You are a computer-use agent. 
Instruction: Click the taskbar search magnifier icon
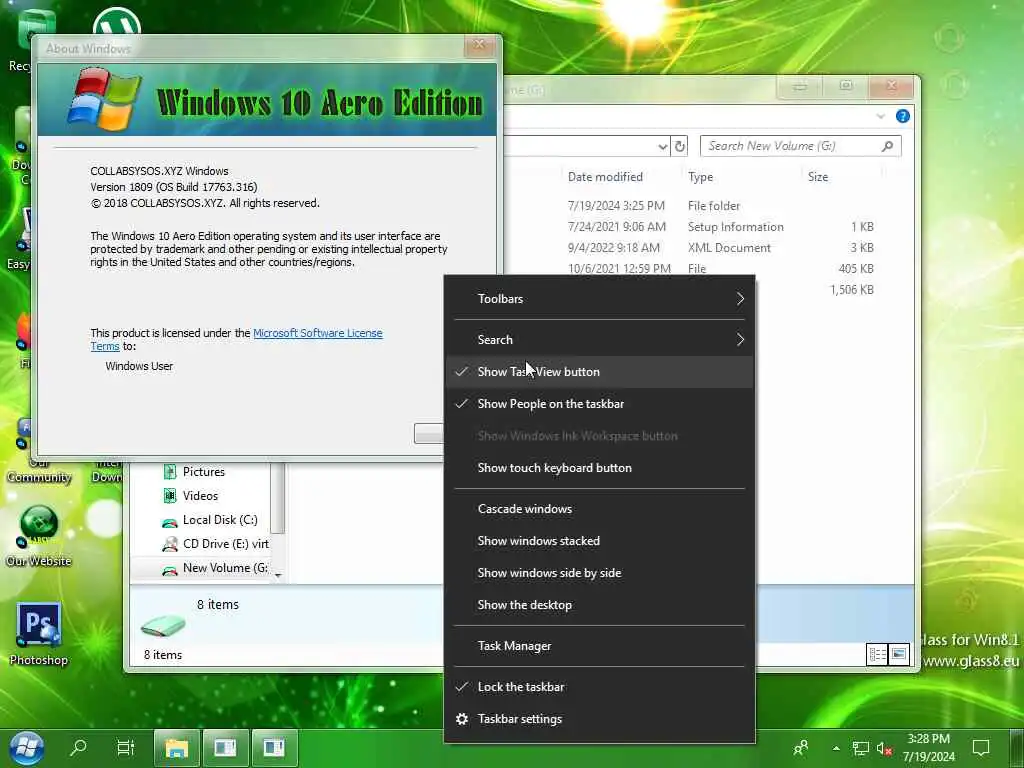(x=78, y=747)
